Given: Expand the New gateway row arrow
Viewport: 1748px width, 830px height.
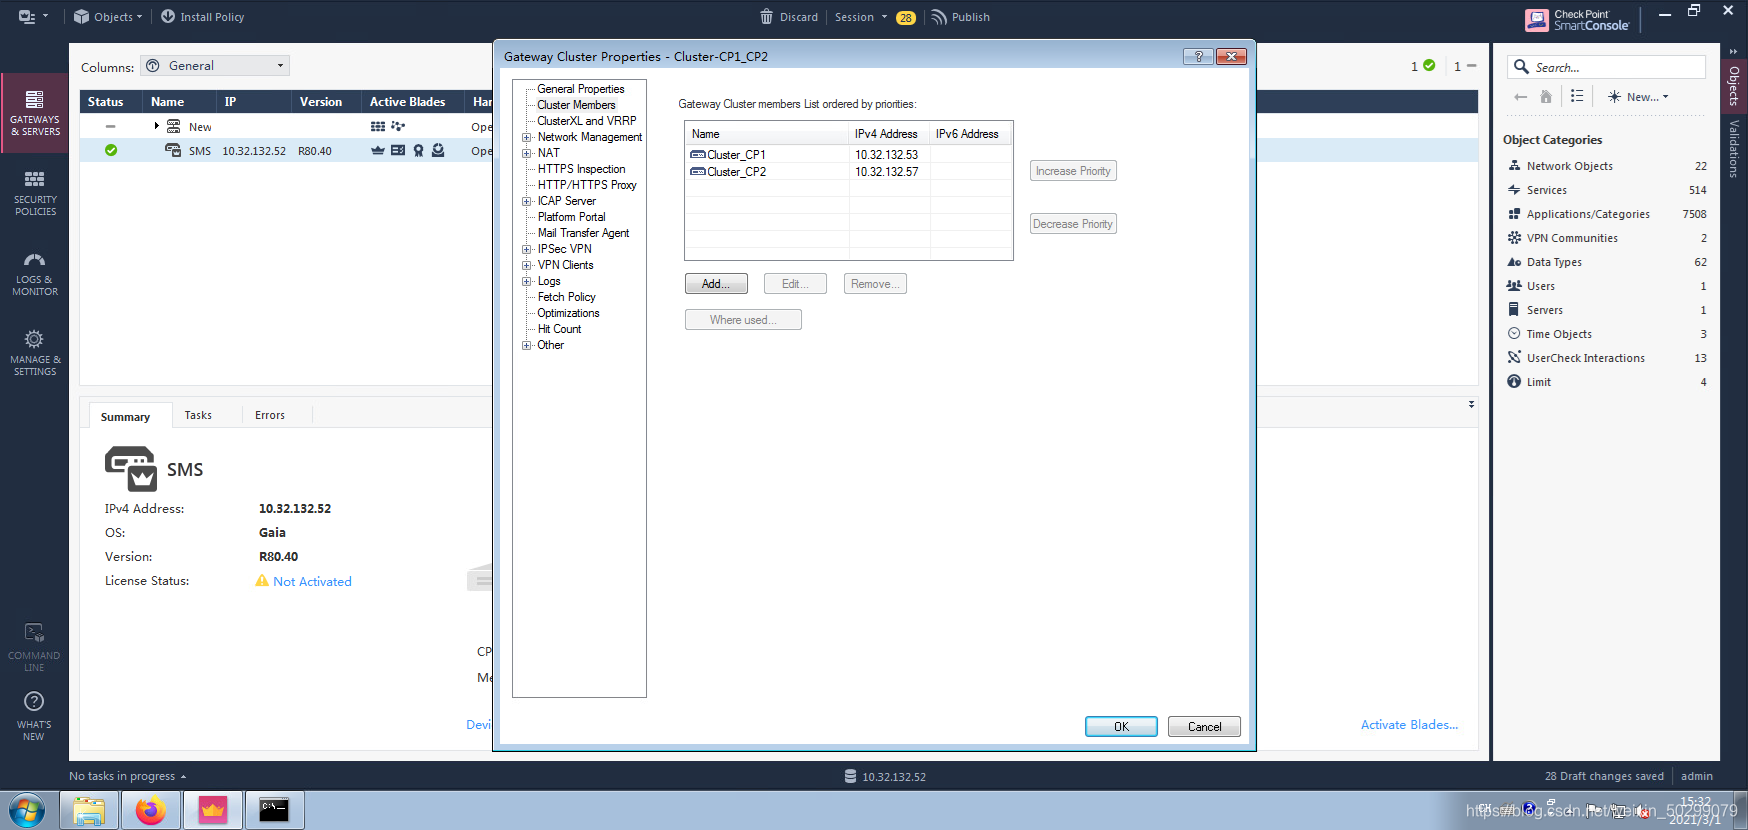Looking at the screenshot, I should pyautogui.click(x=157, y=126).
